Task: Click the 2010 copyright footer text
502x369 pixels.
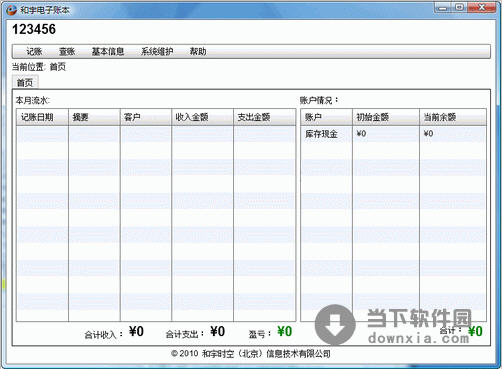Action: tap(251, 354)
